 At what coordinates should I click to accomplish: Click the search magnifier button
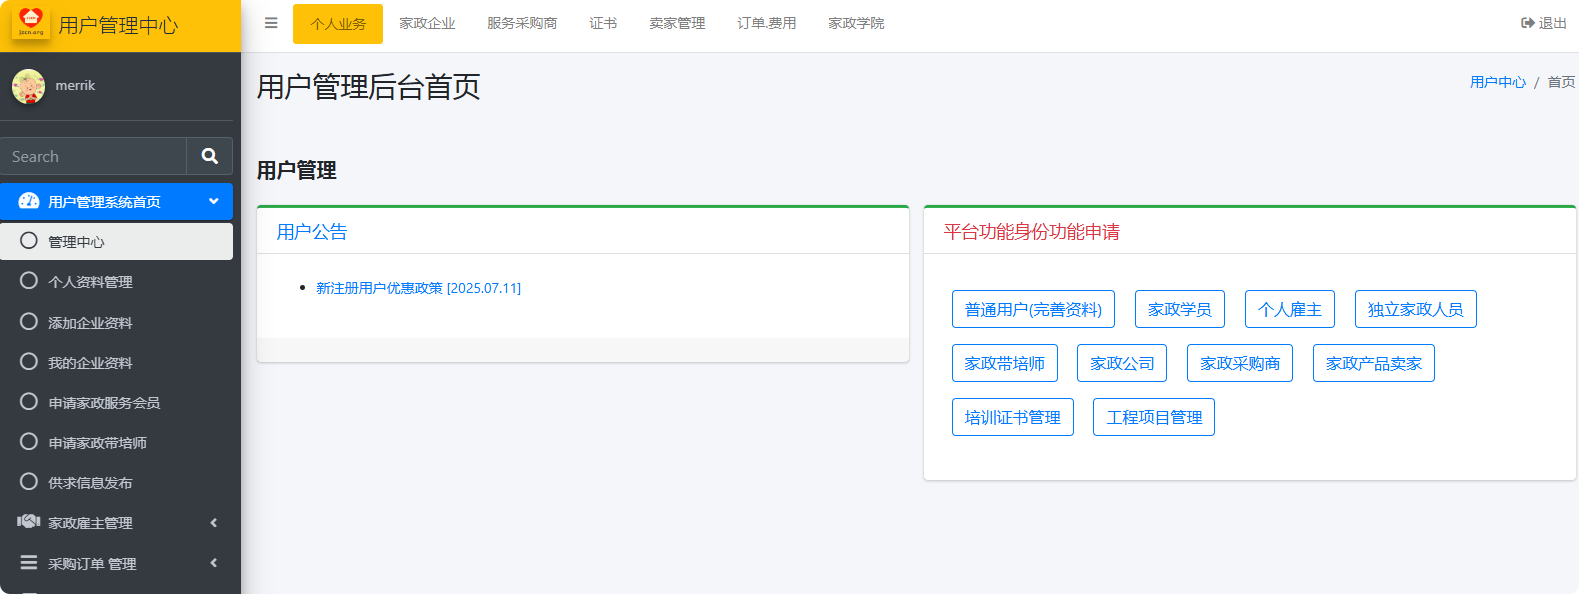click(209, 156)
